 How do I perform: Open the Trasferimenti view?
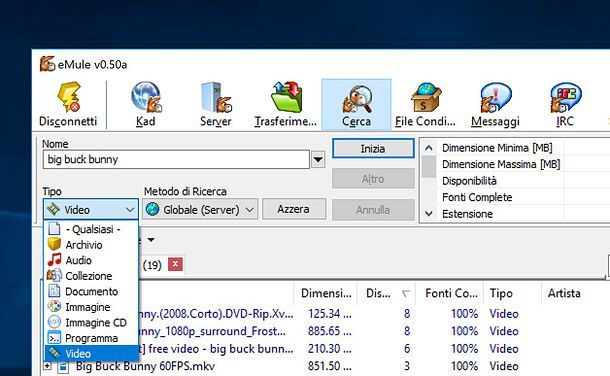pos(286,104)
